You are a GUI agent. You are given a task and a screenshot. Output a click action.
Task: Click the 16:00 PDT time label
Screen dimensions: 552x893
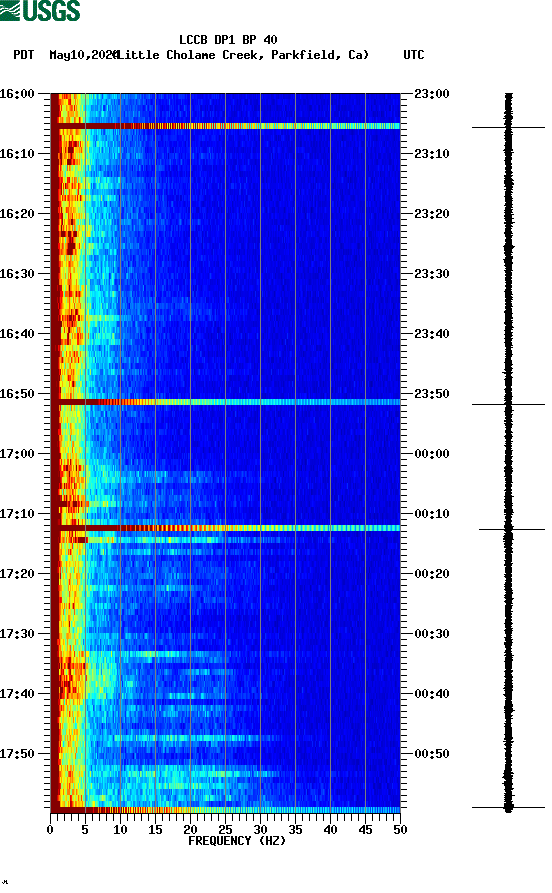coord(17,93)
